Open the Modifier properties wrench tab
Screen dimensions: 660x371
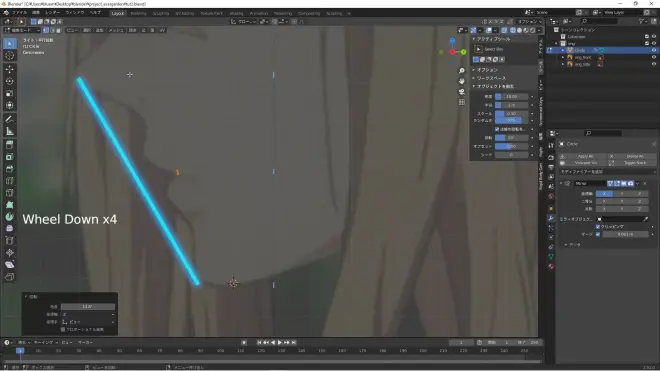551,219
